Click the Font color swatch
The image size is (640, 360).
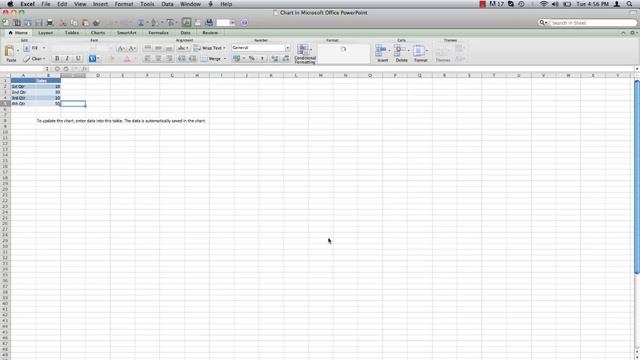point(127,59)
